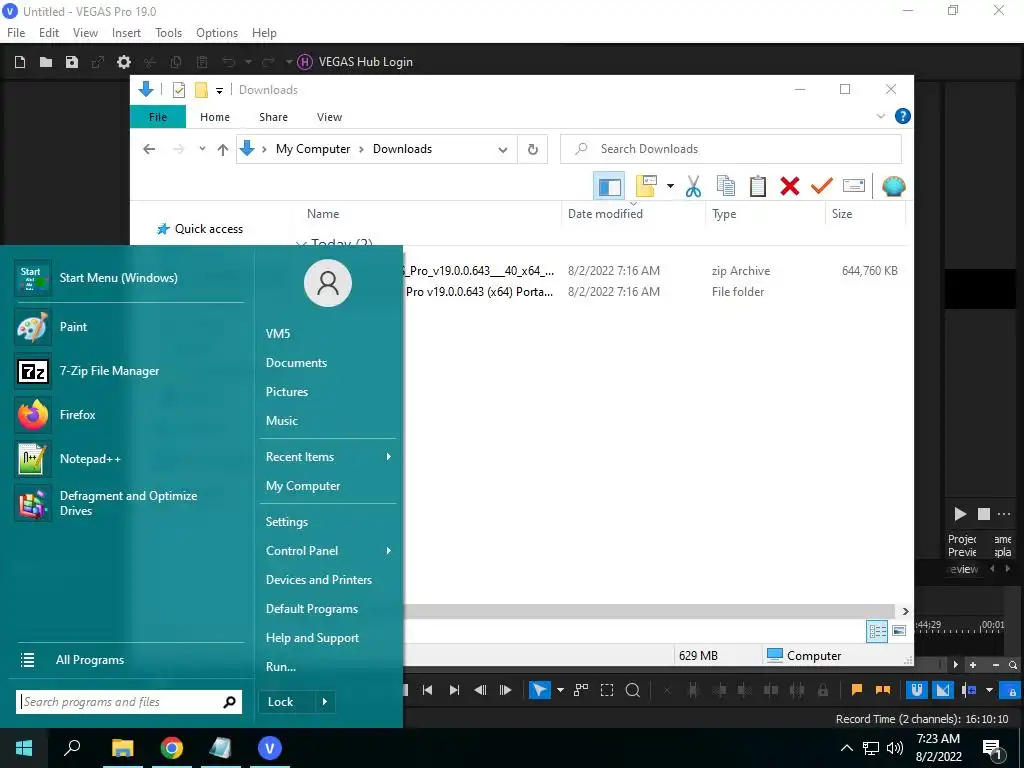Image resolution: width=1024 pixels, height=768 pixels.
Task: Click the VEGAS open folder icon
Action: (46, 62)
